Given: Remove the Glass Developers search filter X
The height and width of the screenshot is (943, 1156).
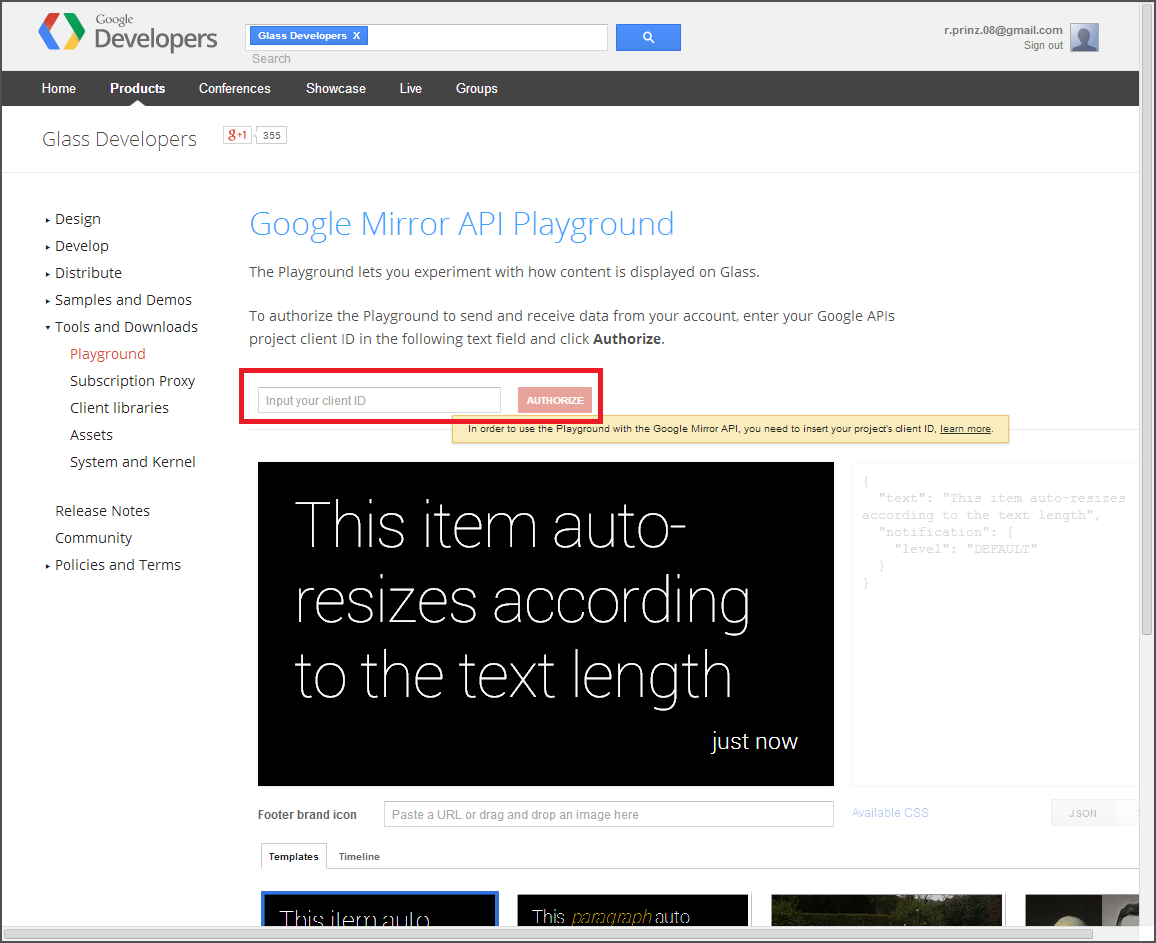Looking at the screenshot, I should click(357, 35).
